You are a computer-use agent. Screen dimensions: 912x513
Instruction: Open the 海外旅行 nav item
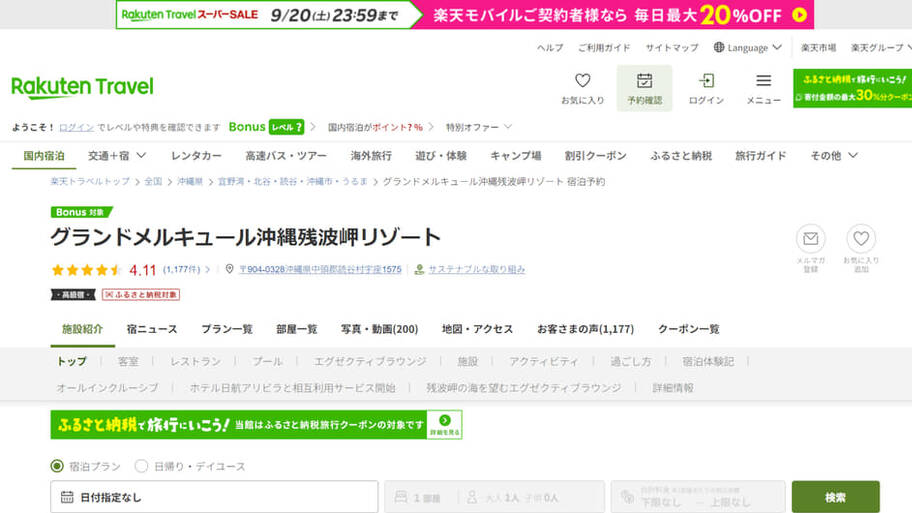371,155
